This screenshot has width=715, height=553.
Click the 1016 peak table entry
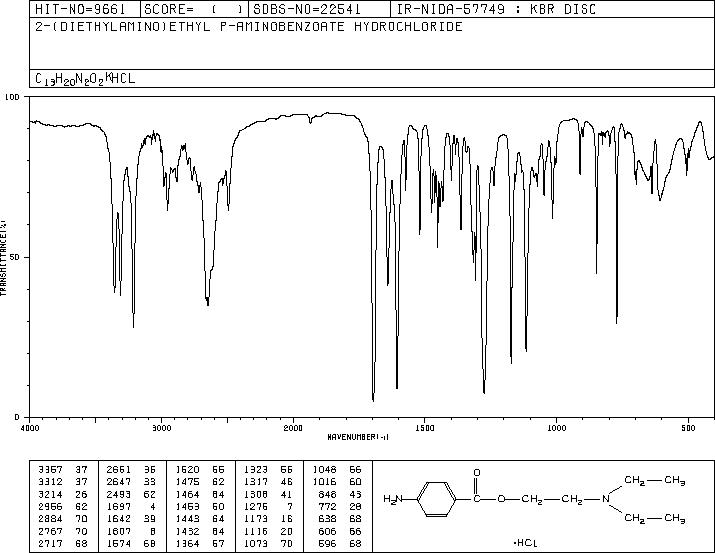337,482
